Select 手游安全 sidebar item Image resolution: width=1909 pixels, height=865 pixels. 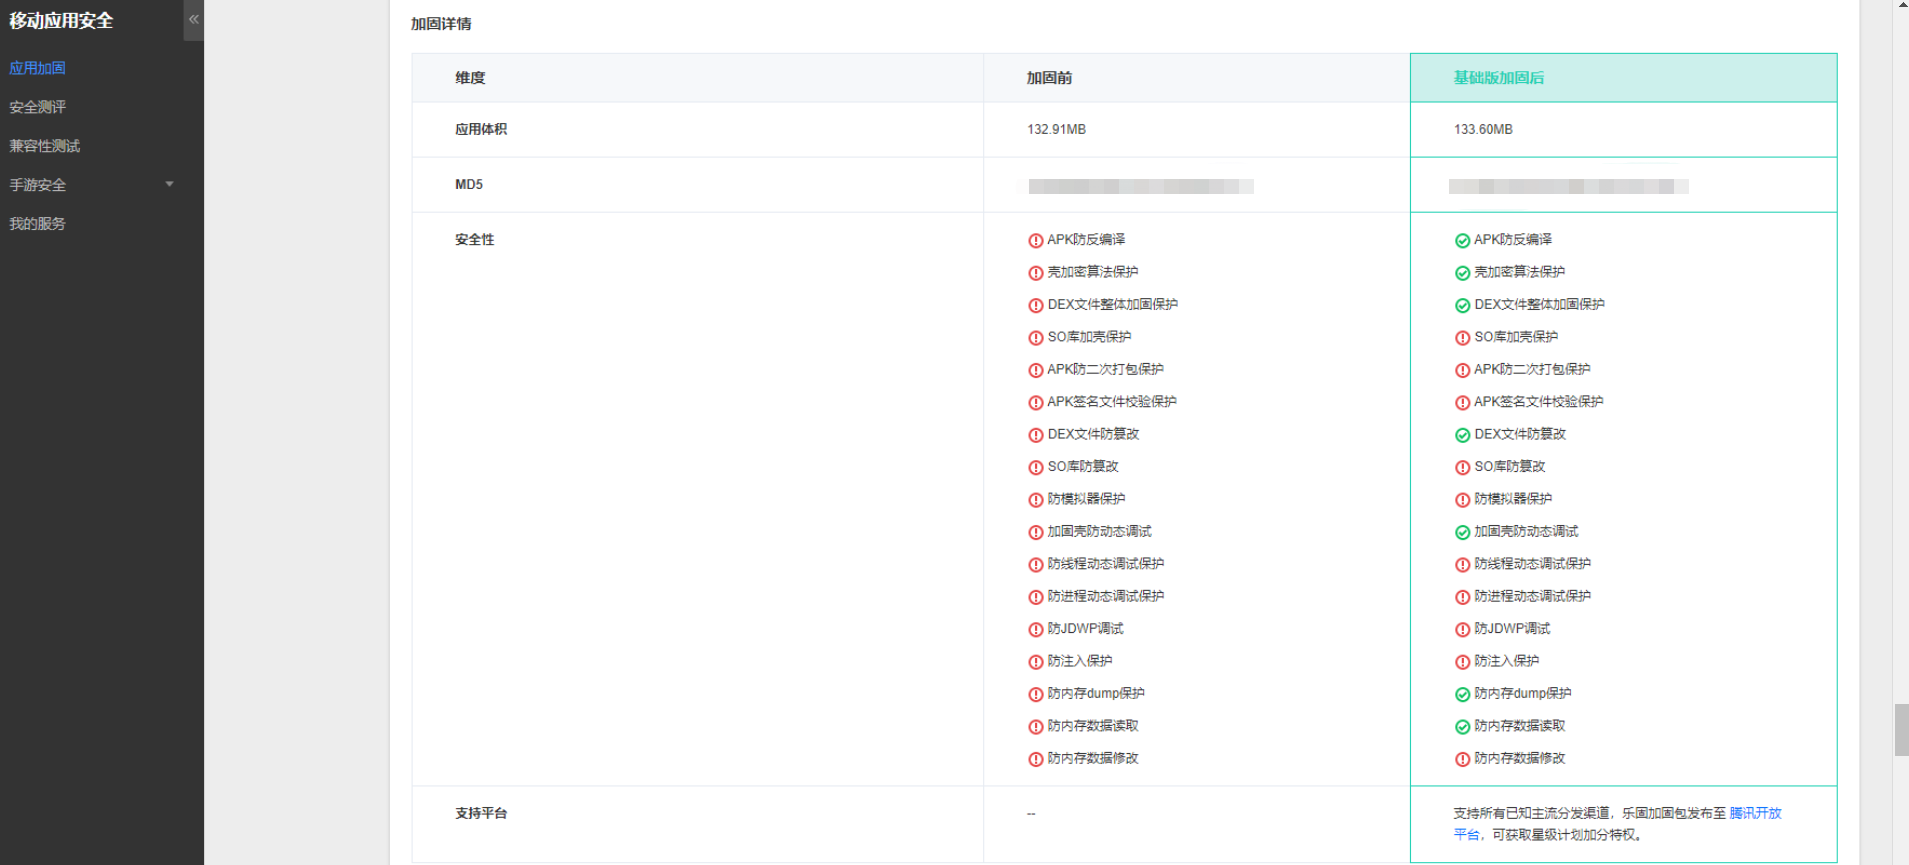(38, 185)
